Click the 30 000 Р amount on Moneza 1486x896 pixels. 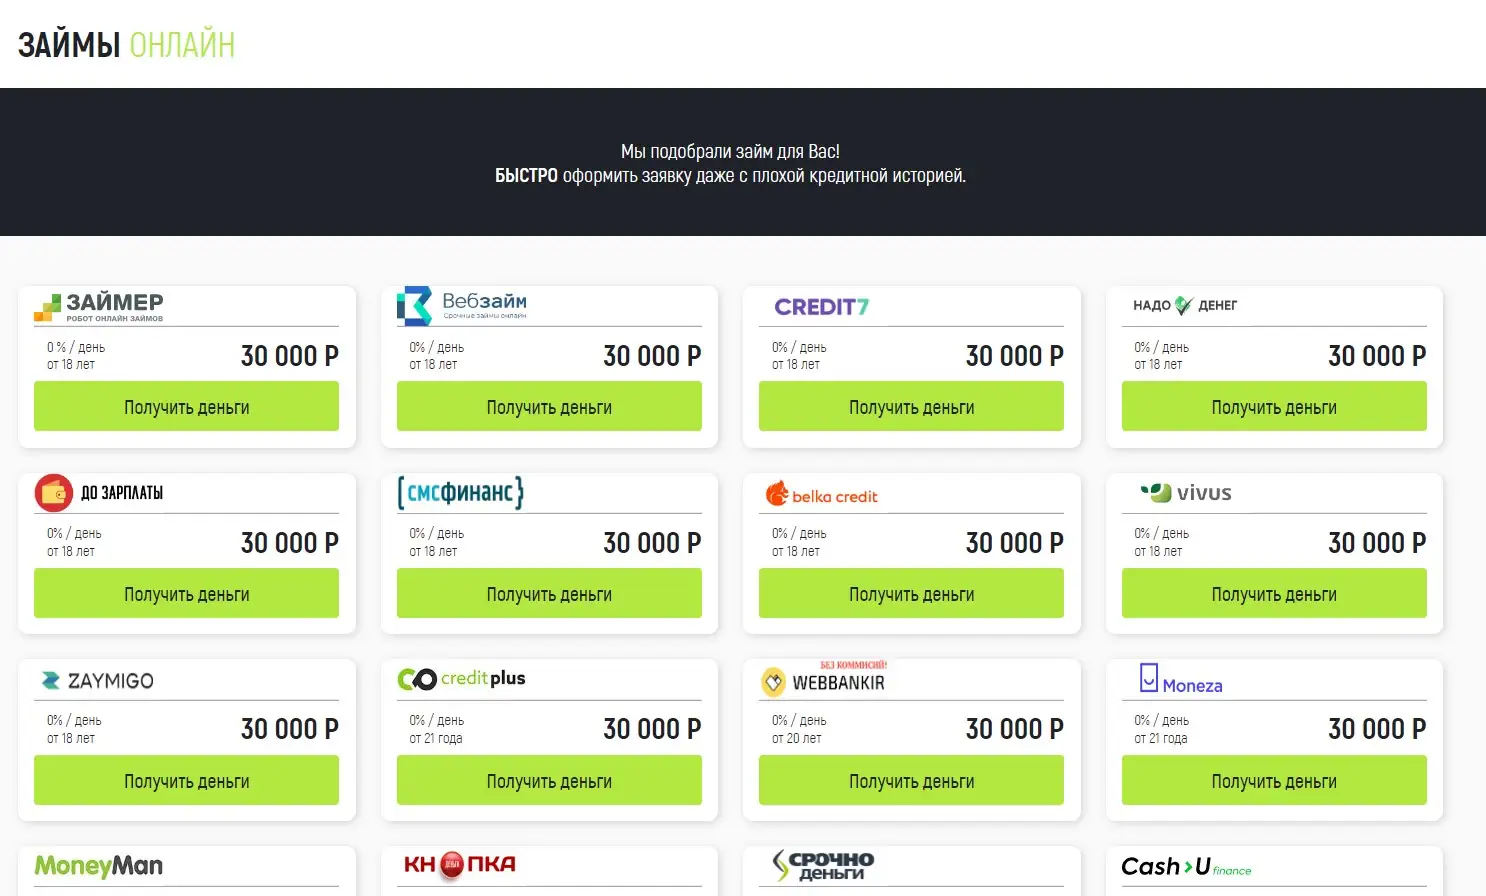pos(1377,729)
